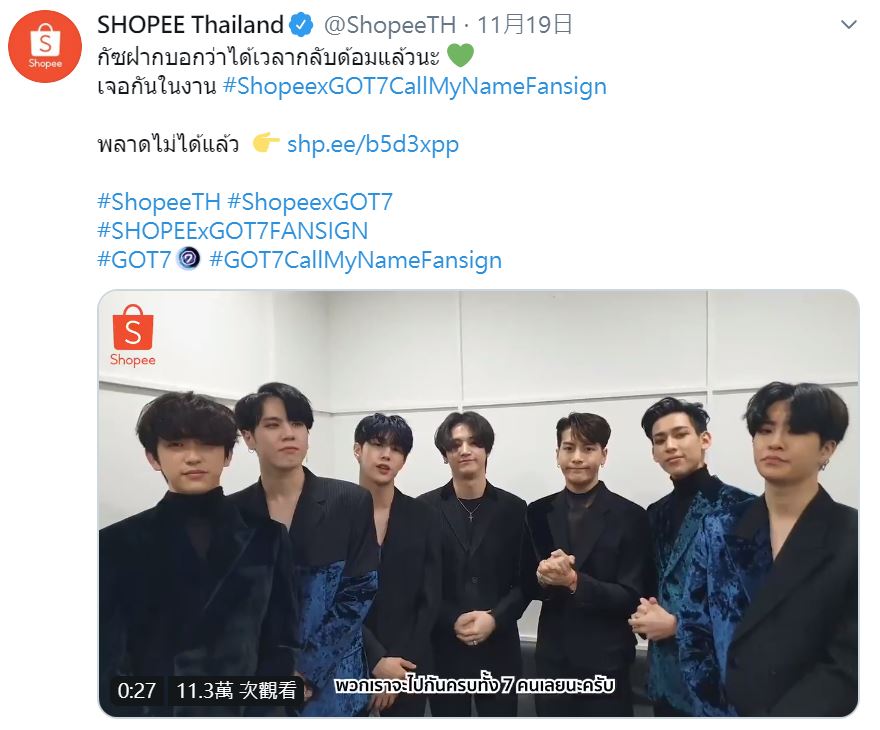Open the 11月19日 tweet timestamp
This screenshot has height=730, width=880.
click(x=525, y=25)
